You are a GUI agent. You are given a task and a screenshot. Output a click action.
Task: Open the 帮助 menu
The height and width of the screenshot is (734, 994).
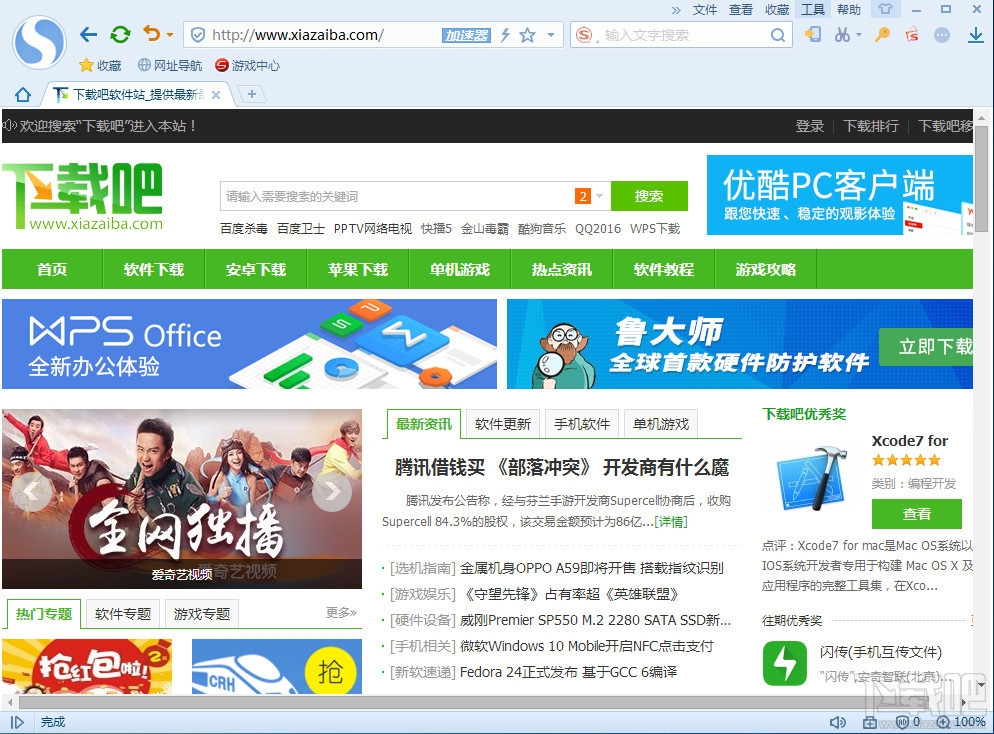pos(849,10)
